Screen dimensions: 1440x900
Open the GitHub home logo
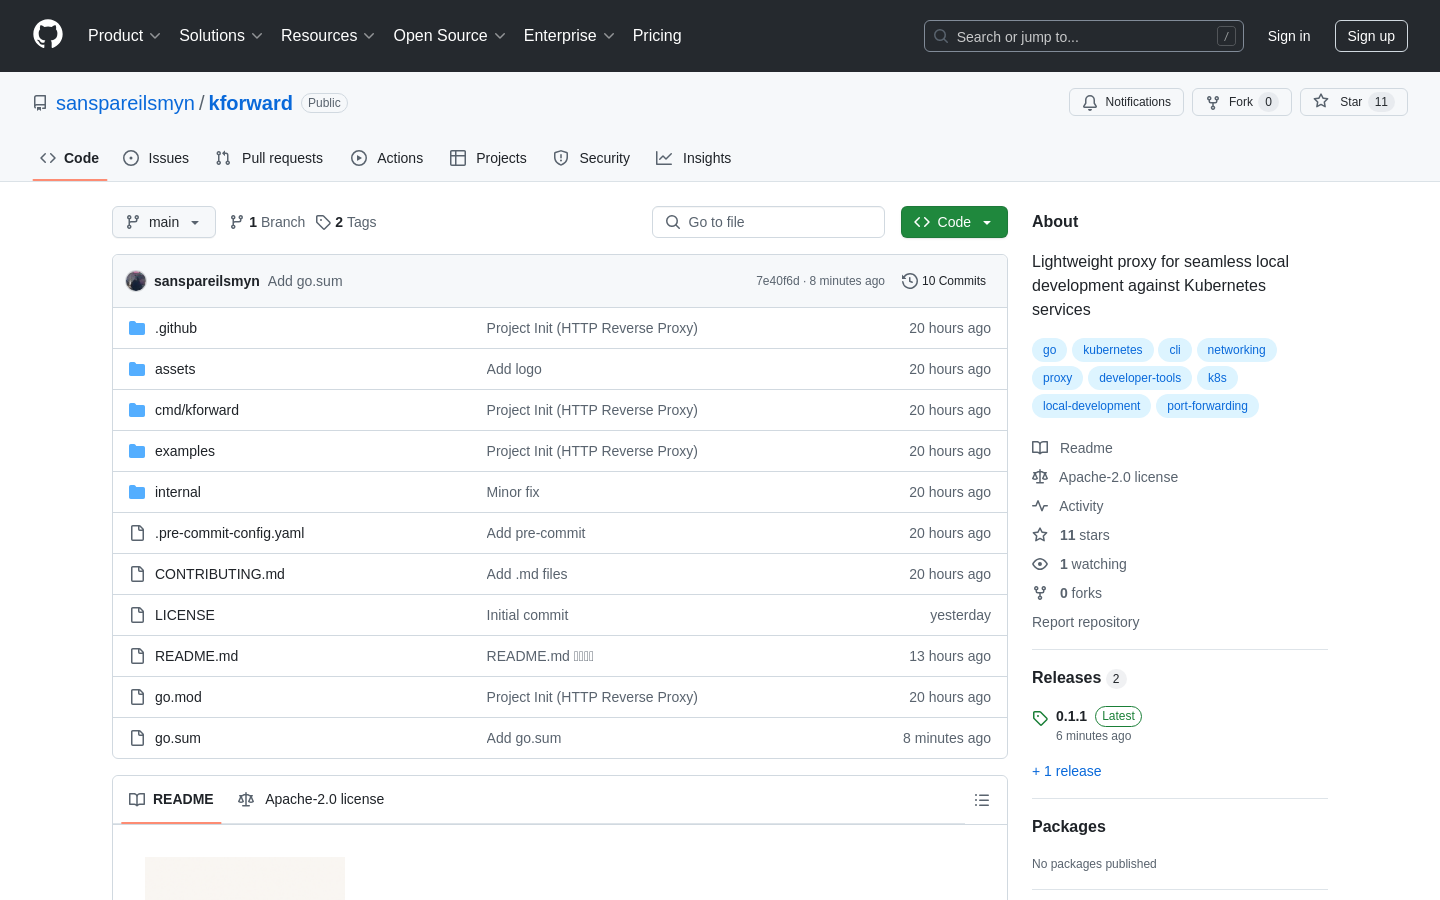pos(48,35)
